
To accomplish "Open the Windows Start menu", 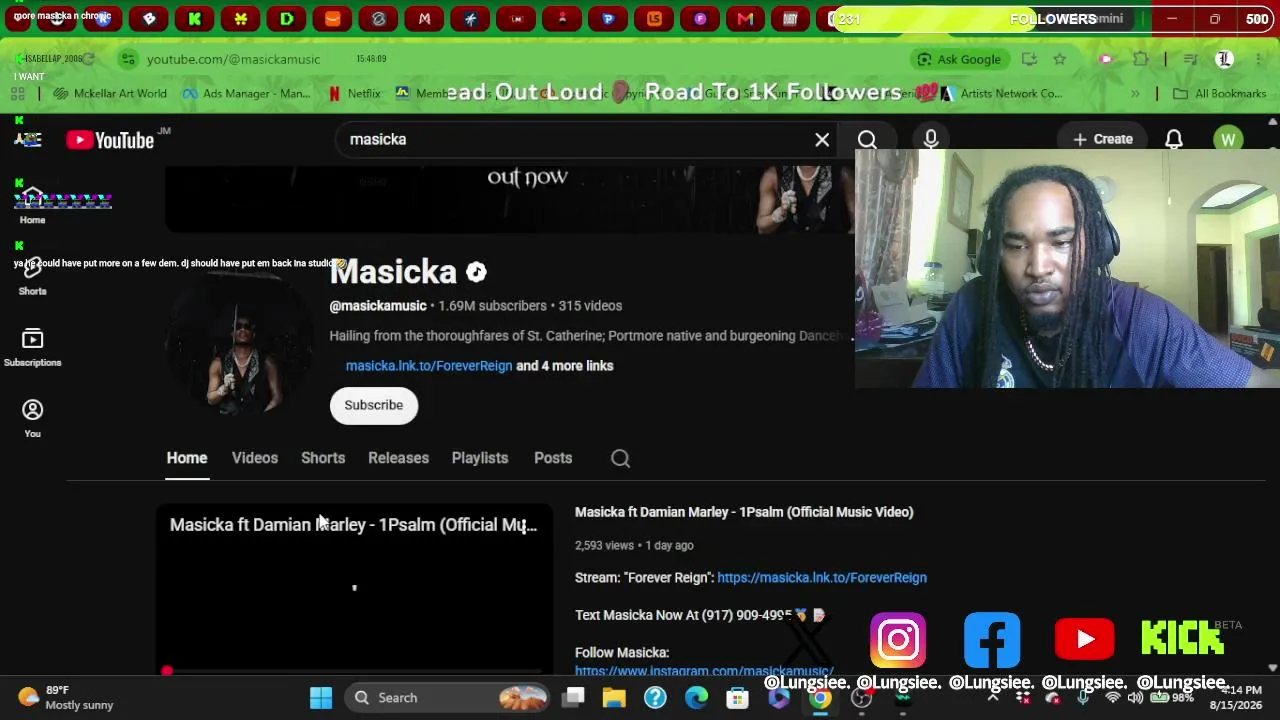I will (x=321, y=698).
